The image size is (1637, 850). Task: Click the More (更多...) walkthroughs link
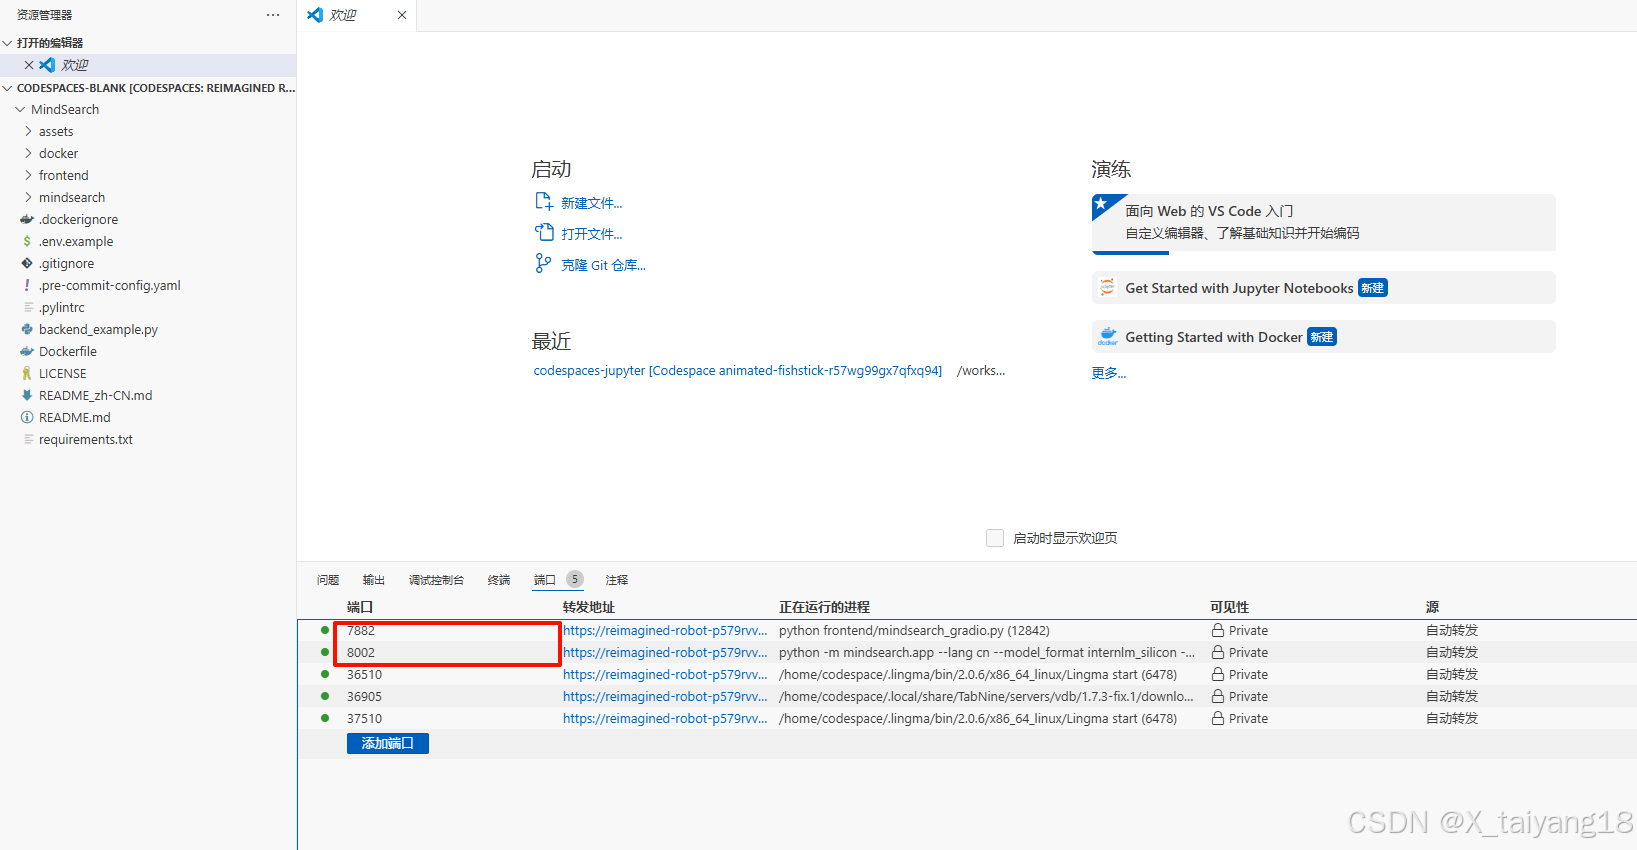point(1108,373)
